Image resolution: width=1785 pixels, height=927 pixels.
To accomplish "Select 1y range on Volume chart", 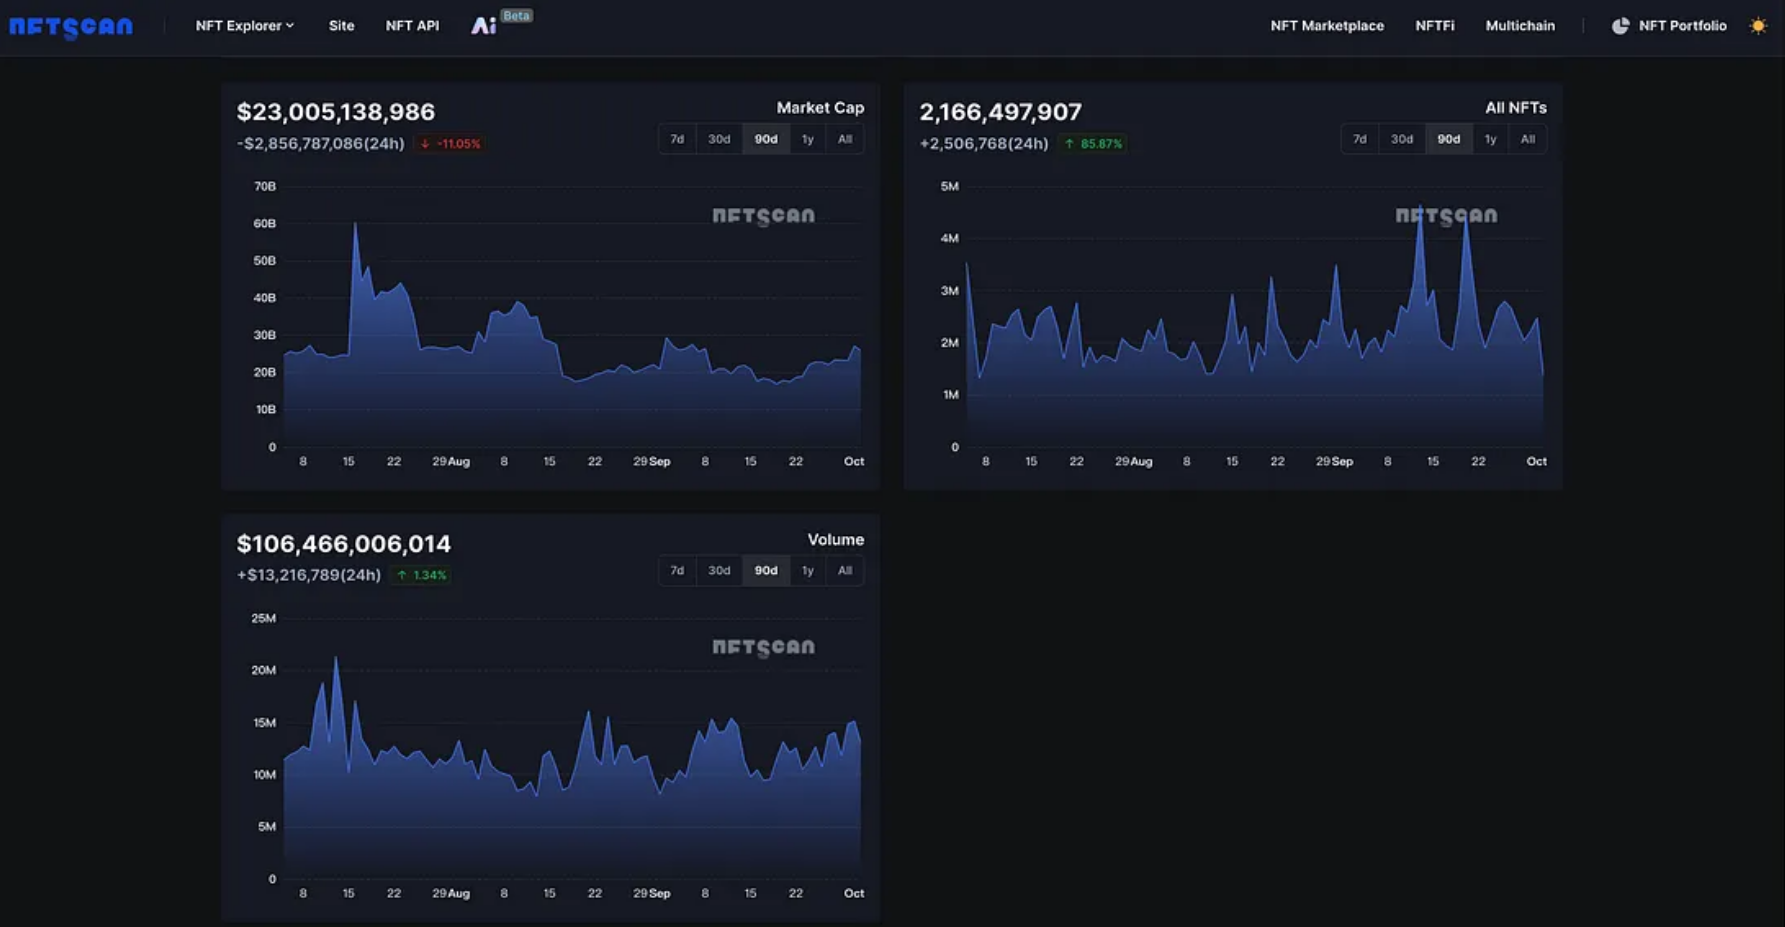I will (807, 570).
